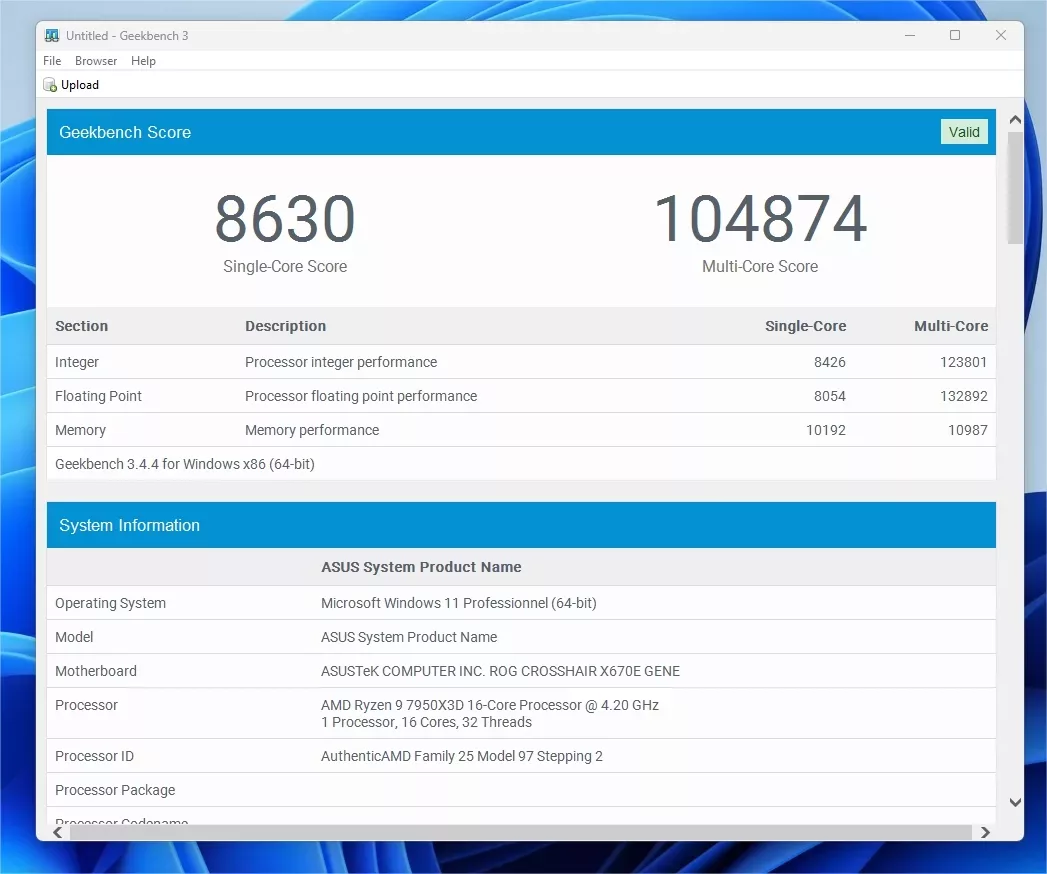Maximize the Geekbench 3 window

[955, 36]
